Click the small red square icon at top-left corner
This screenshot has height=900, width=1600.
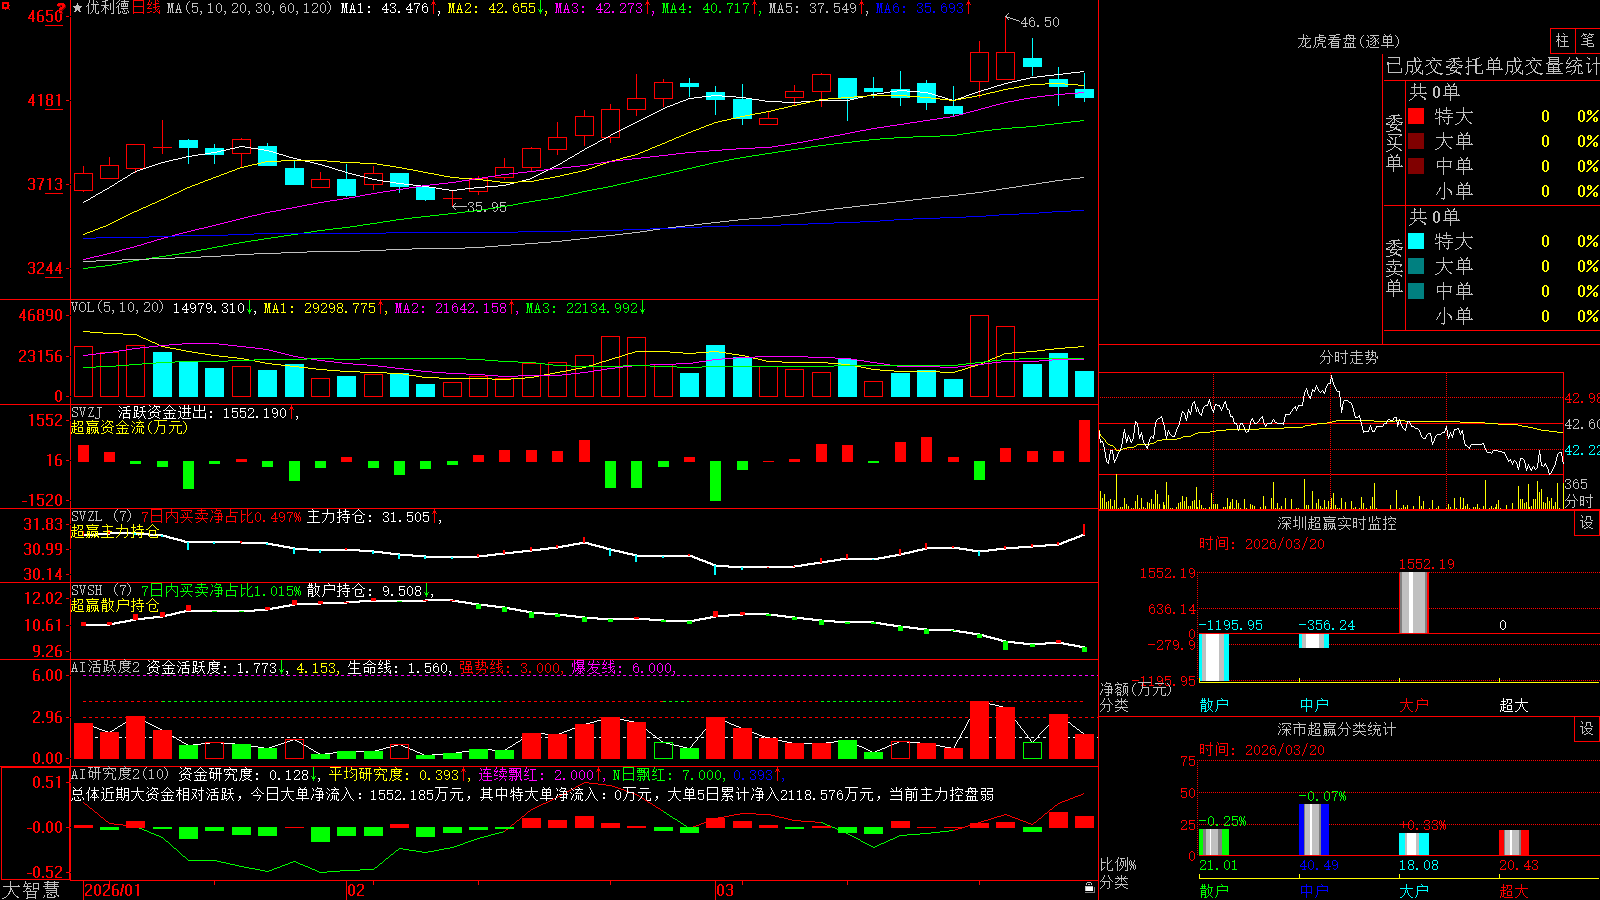click(x=4, y=4)
